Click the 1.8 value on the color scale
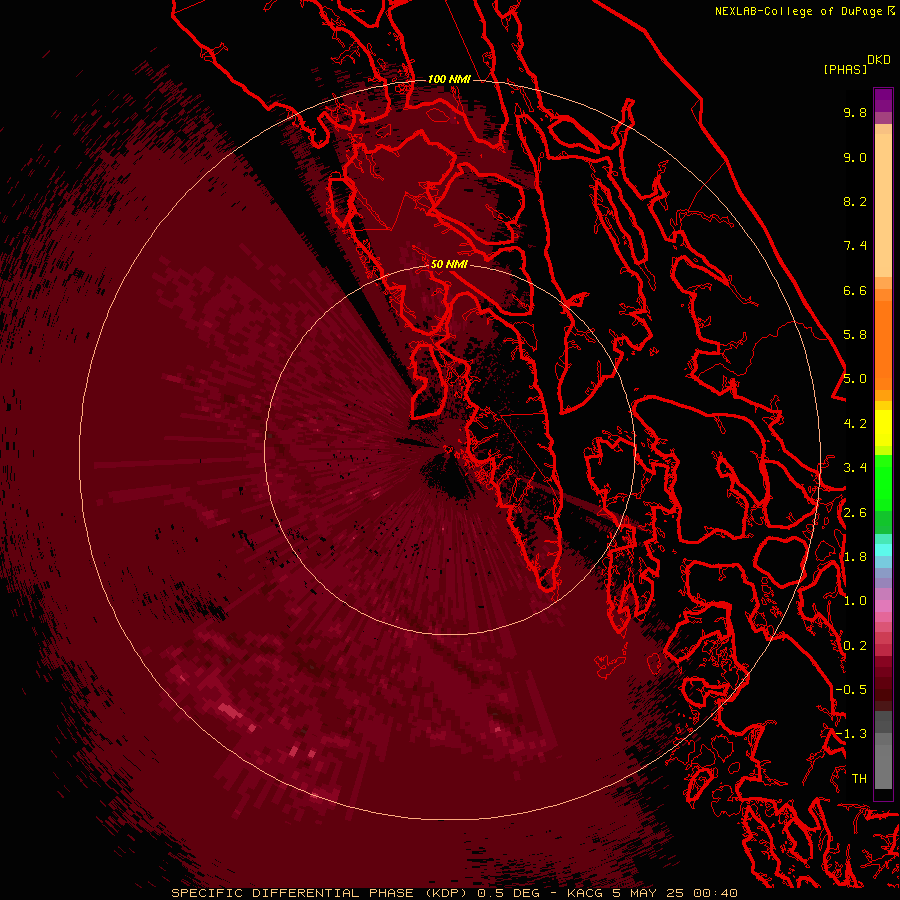 pyautogui.click(x=855, y=557)
